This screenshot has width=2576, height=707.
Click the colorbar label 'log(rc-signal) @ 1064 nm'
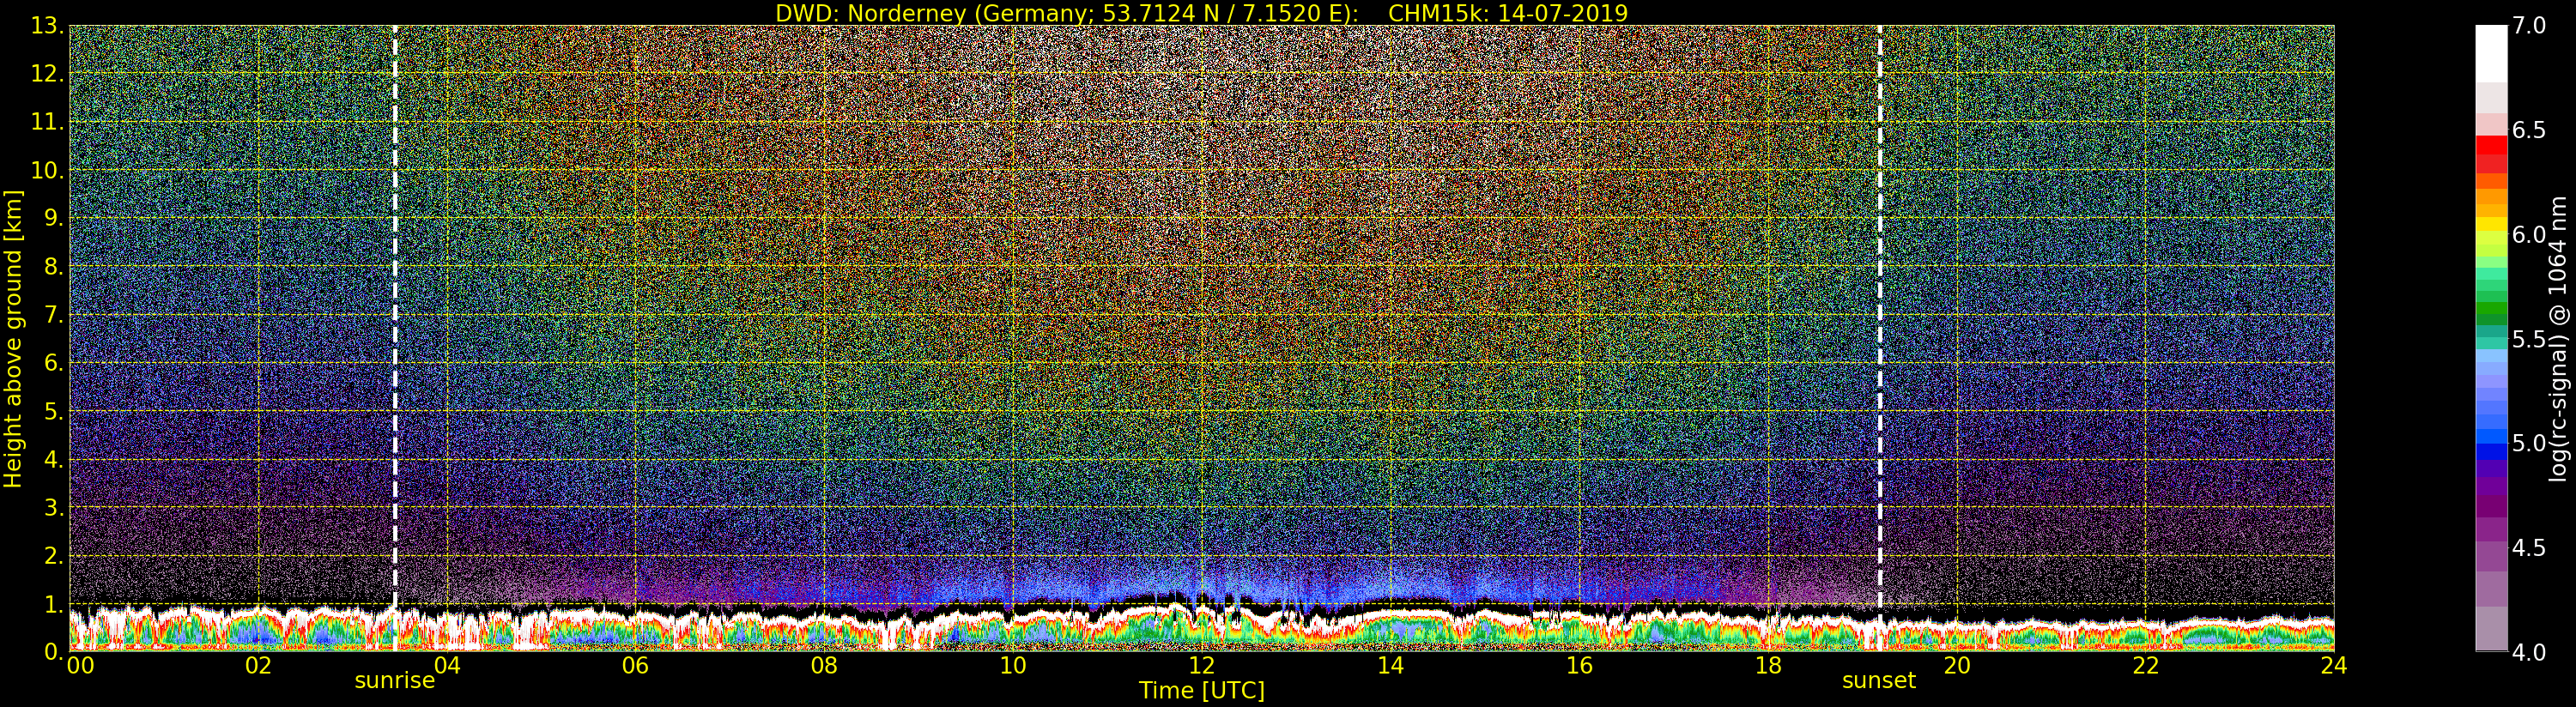point(2559,339)
